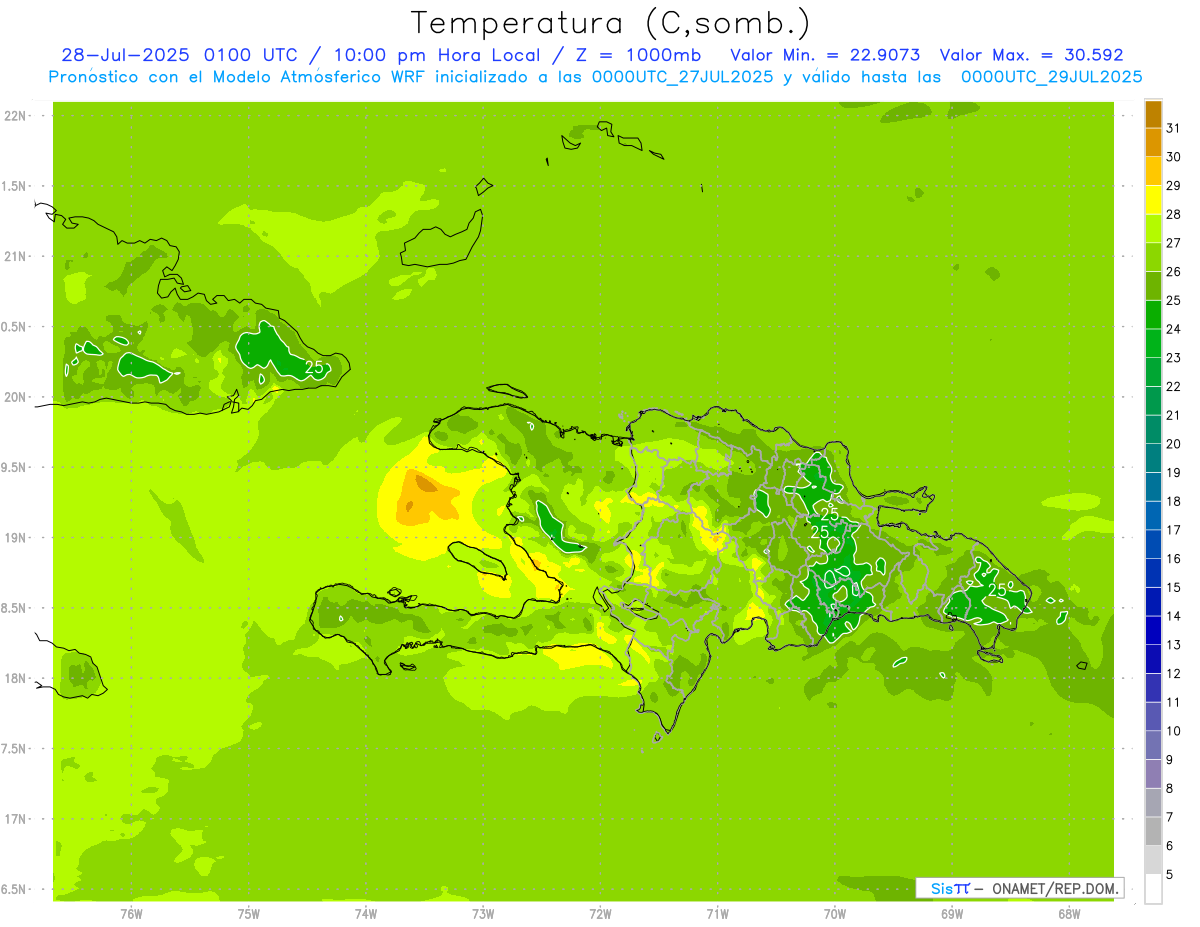This screenshot has height=927, width=1200.
Task: Click the '76W' longitude axis label
Action: tap(131, 914)
